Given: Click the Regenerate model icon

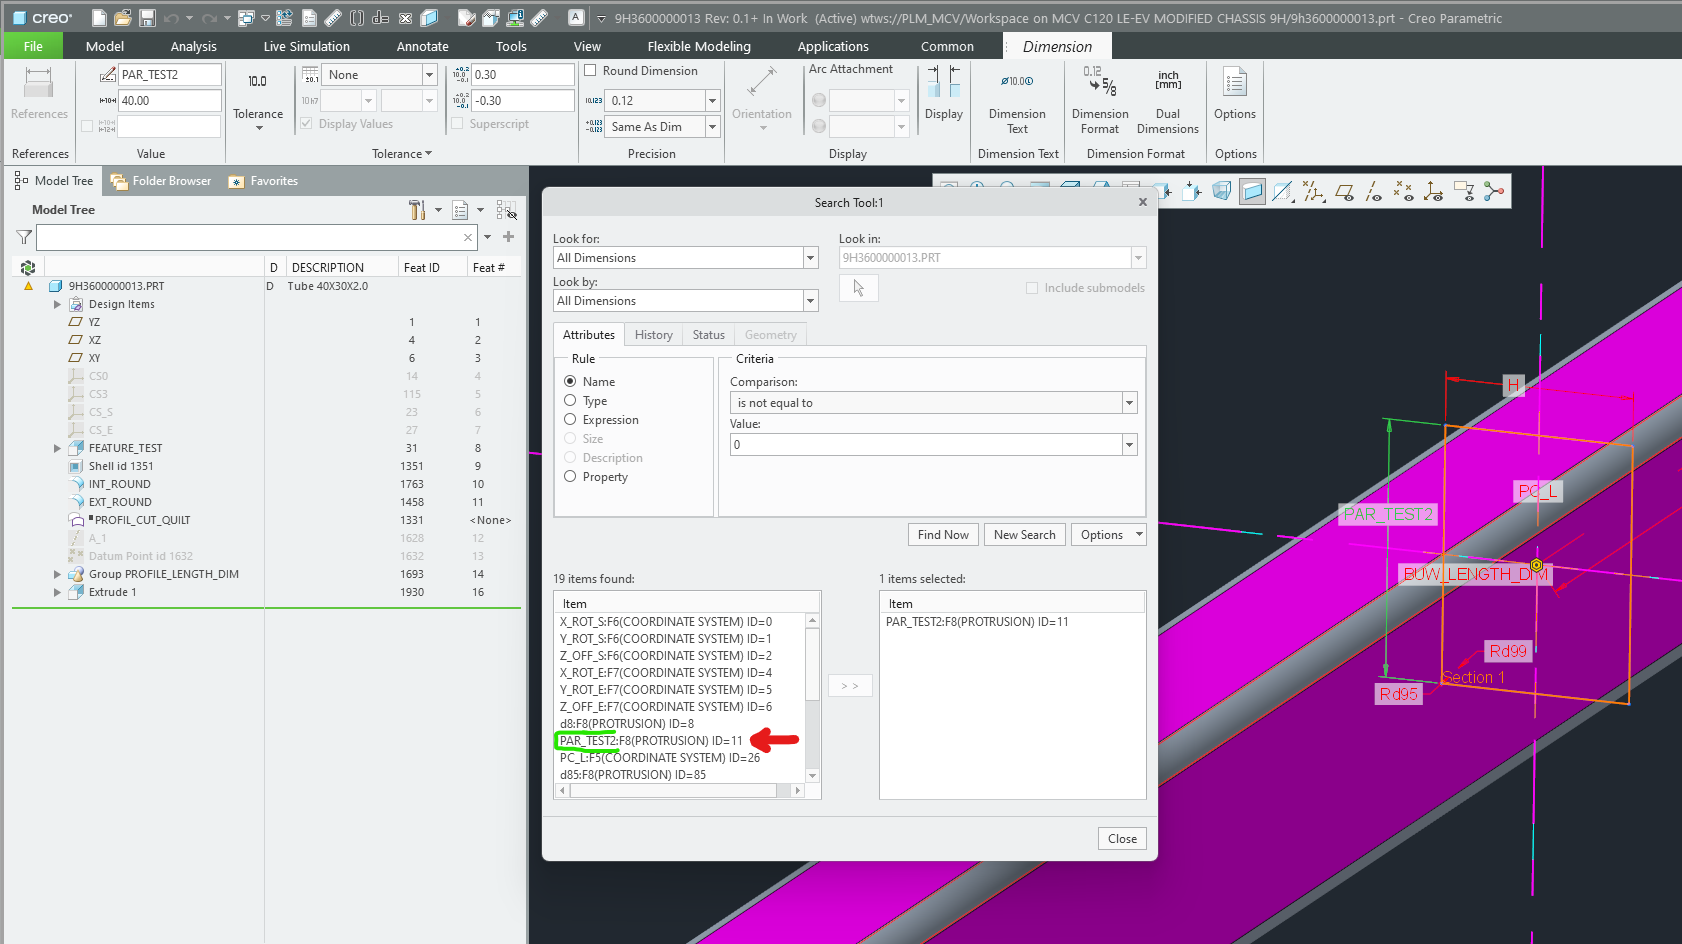Looking at the screenshot, I should (284, 17).
